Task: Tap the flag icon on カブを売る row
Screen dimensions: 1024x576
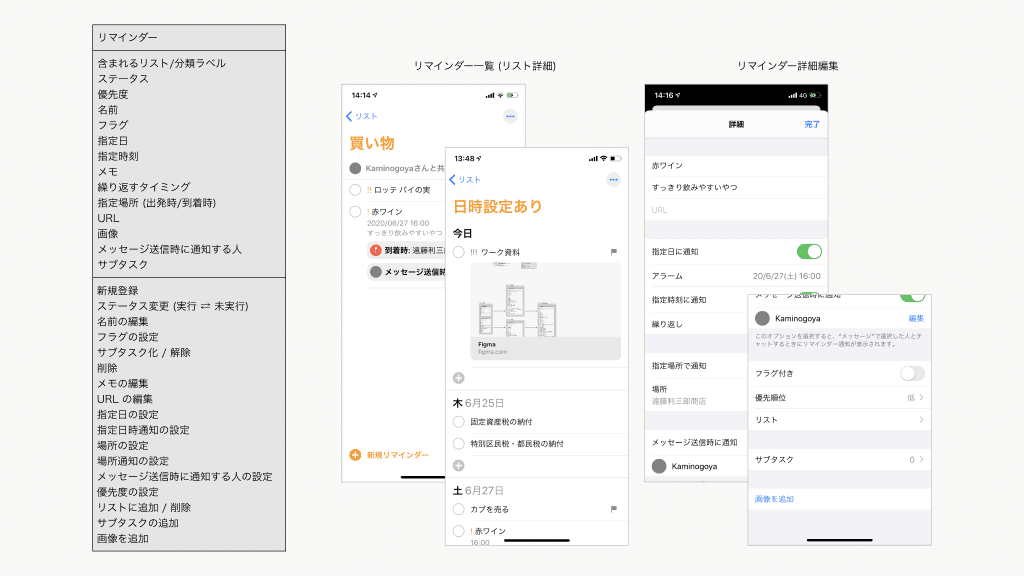Action: point(613,509)
